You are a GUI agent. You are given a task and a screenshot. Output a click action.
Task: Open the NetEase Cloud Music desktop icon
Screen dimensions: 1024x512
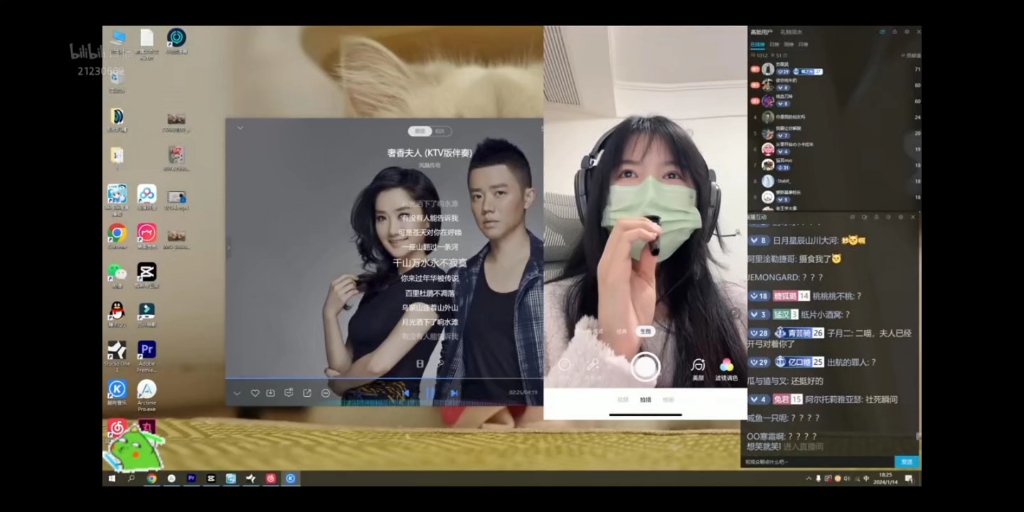coord(118,428)
